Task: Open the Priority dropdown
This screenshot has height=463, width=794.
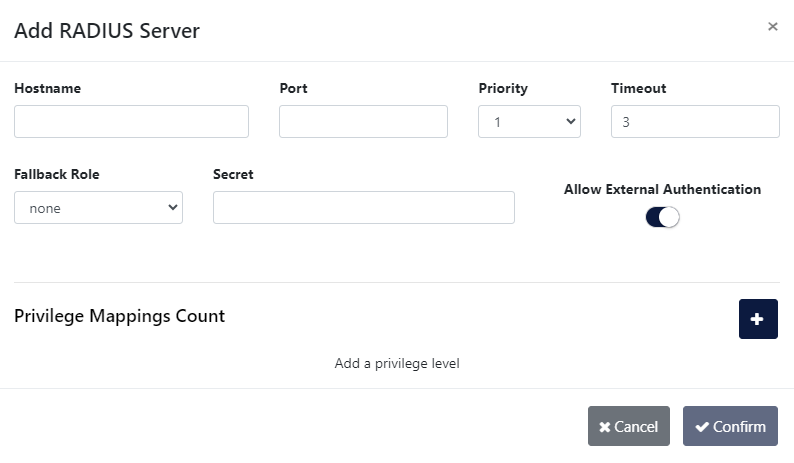Action: (529, 122)
